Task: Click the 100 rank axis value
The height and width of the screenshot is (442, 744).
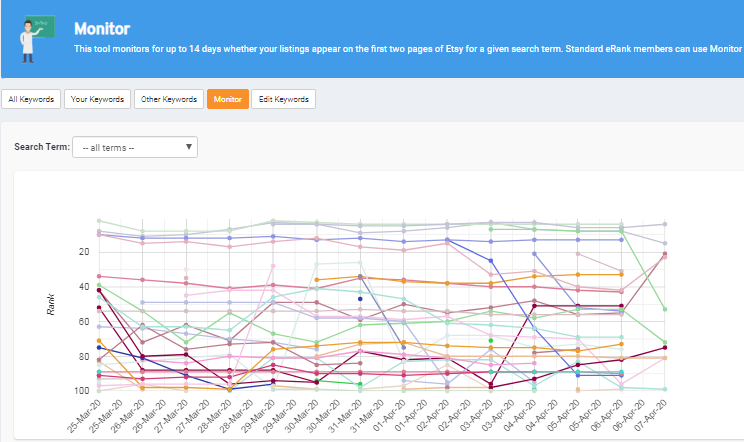Action: click(x=82, y=390)
